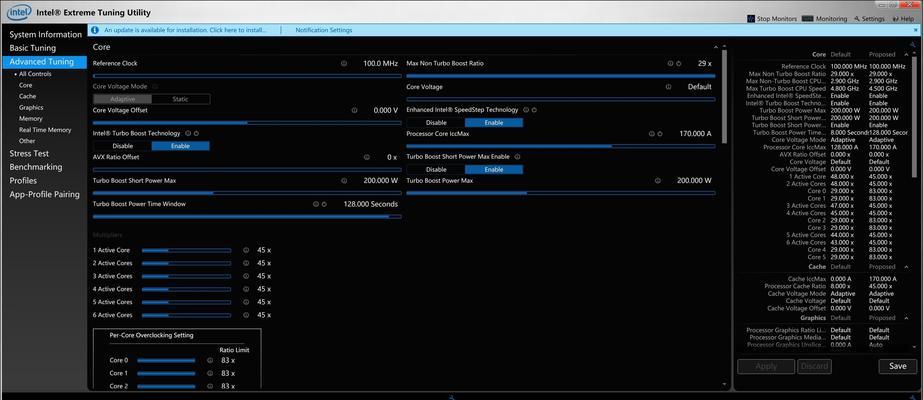This screenshot has width=923, height=400.
Task: Enable Turbo Boost Short Power Max
Action: 493,169
